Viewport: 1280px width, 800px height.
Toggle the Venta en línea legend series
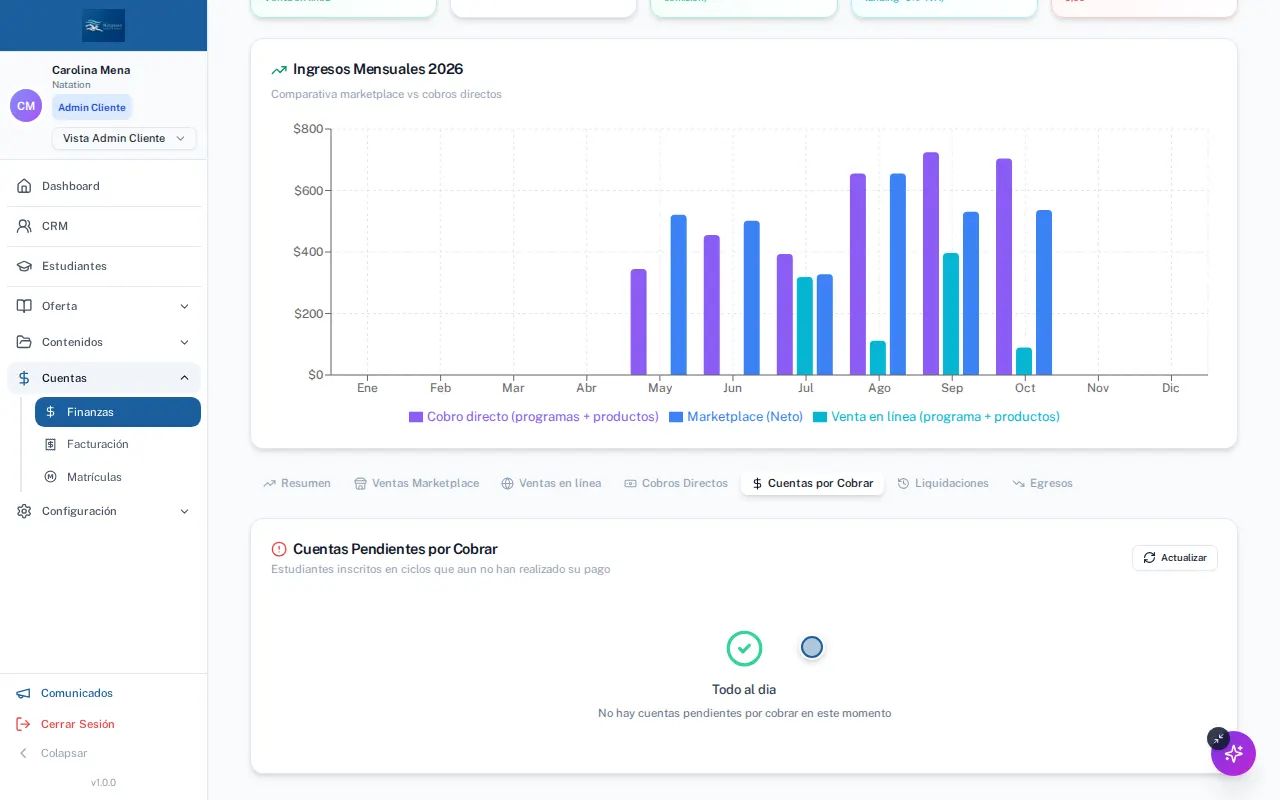(936, 417)
